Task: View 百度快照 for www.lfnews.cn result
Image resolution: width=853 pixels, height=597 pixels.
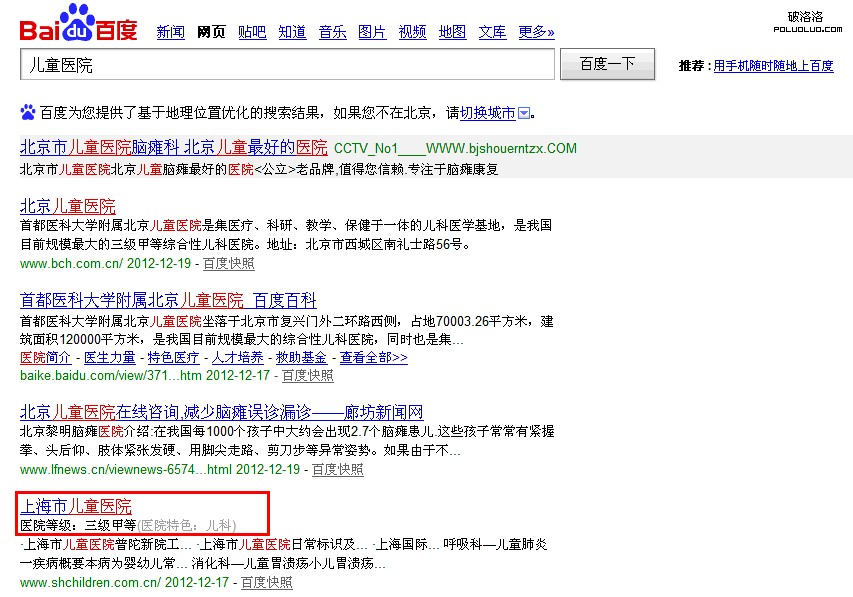Action: coord(337,470)
